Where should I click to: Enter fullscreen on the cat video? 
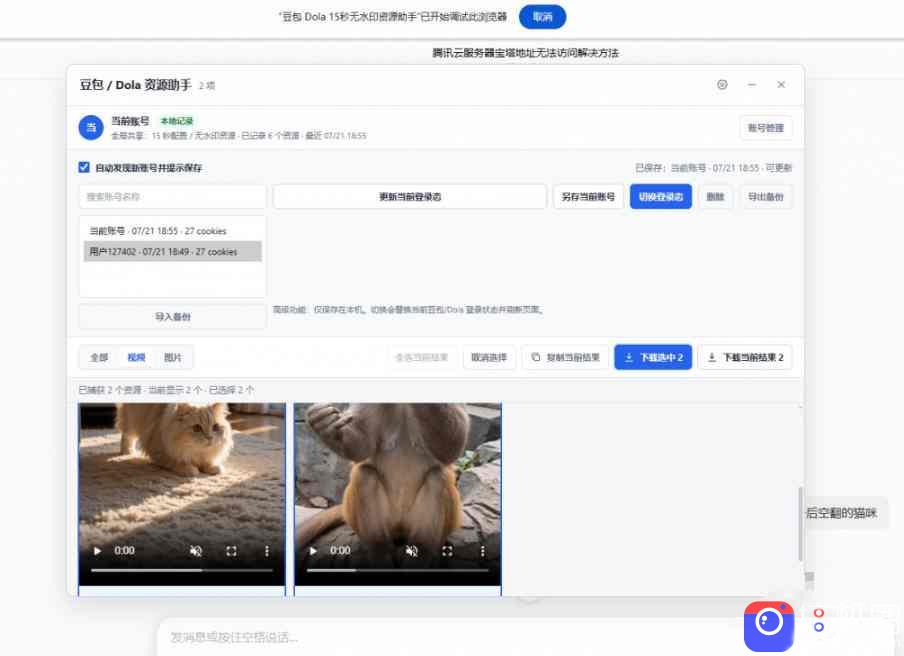231,551
